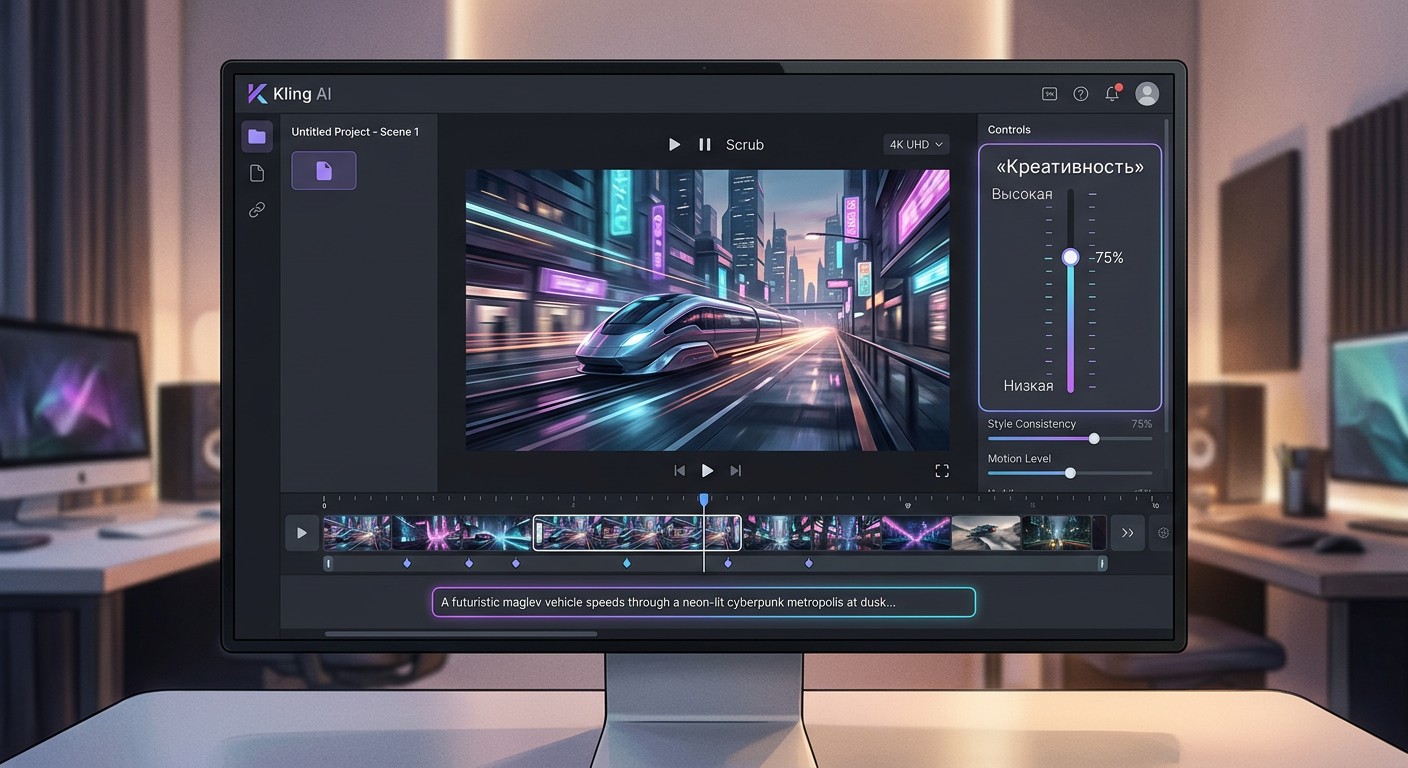Image resolution: width=1408 pixels, height=768 pixels.
Task: Open the notifications bell
Action: (1112, 93)
